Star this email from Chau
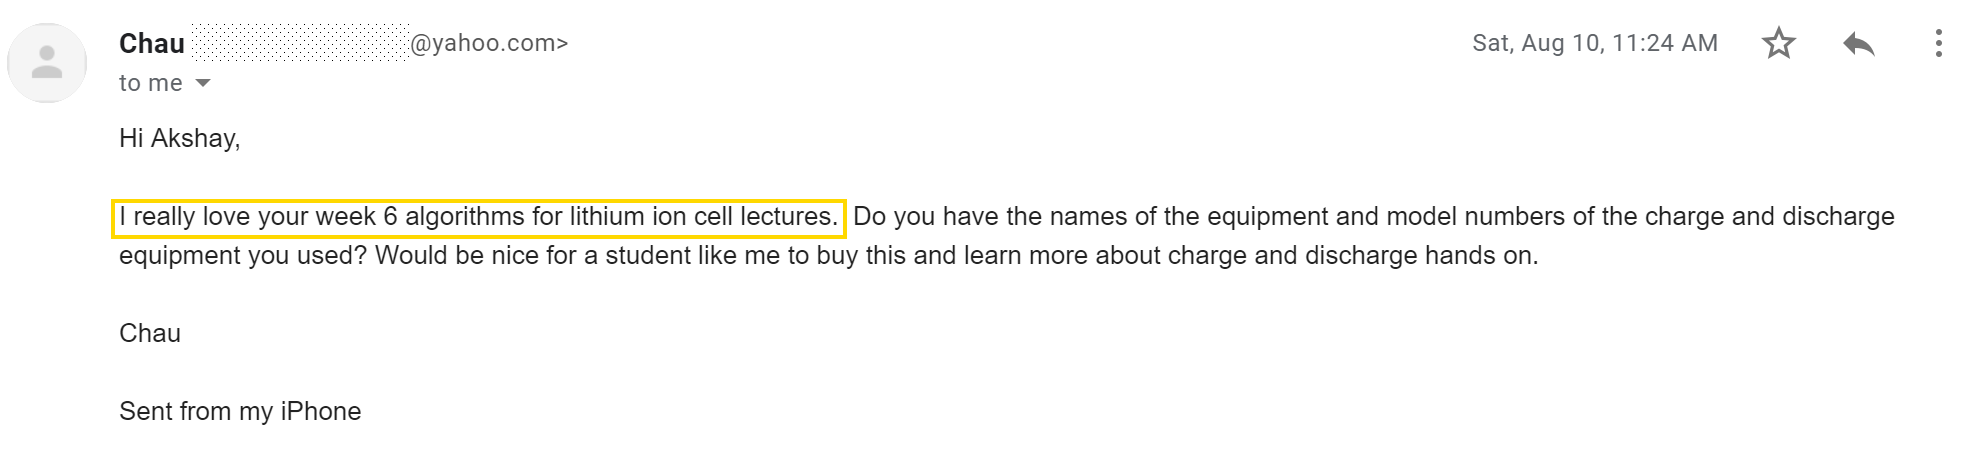 pos(1778,43)
